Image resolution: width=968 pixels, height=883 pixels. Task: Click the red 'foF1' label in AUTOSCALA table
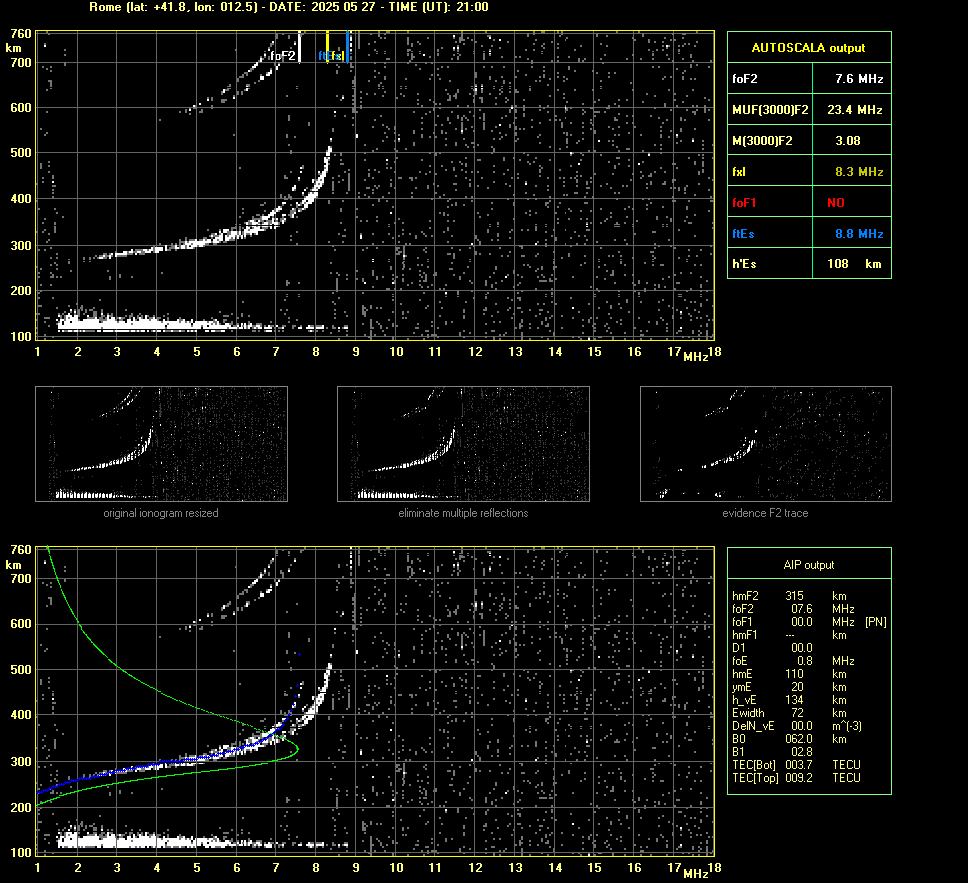point(744,203)
